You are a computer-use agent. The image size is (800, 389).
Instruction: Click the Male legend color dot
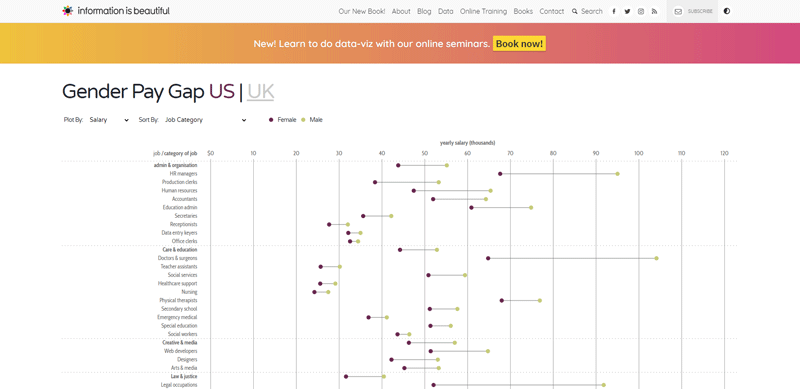click(303, 120)
